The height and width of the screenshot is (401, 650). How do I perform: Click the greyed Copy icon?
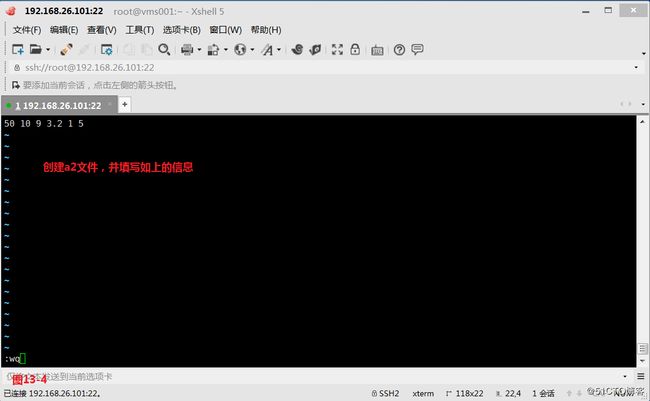129,50
